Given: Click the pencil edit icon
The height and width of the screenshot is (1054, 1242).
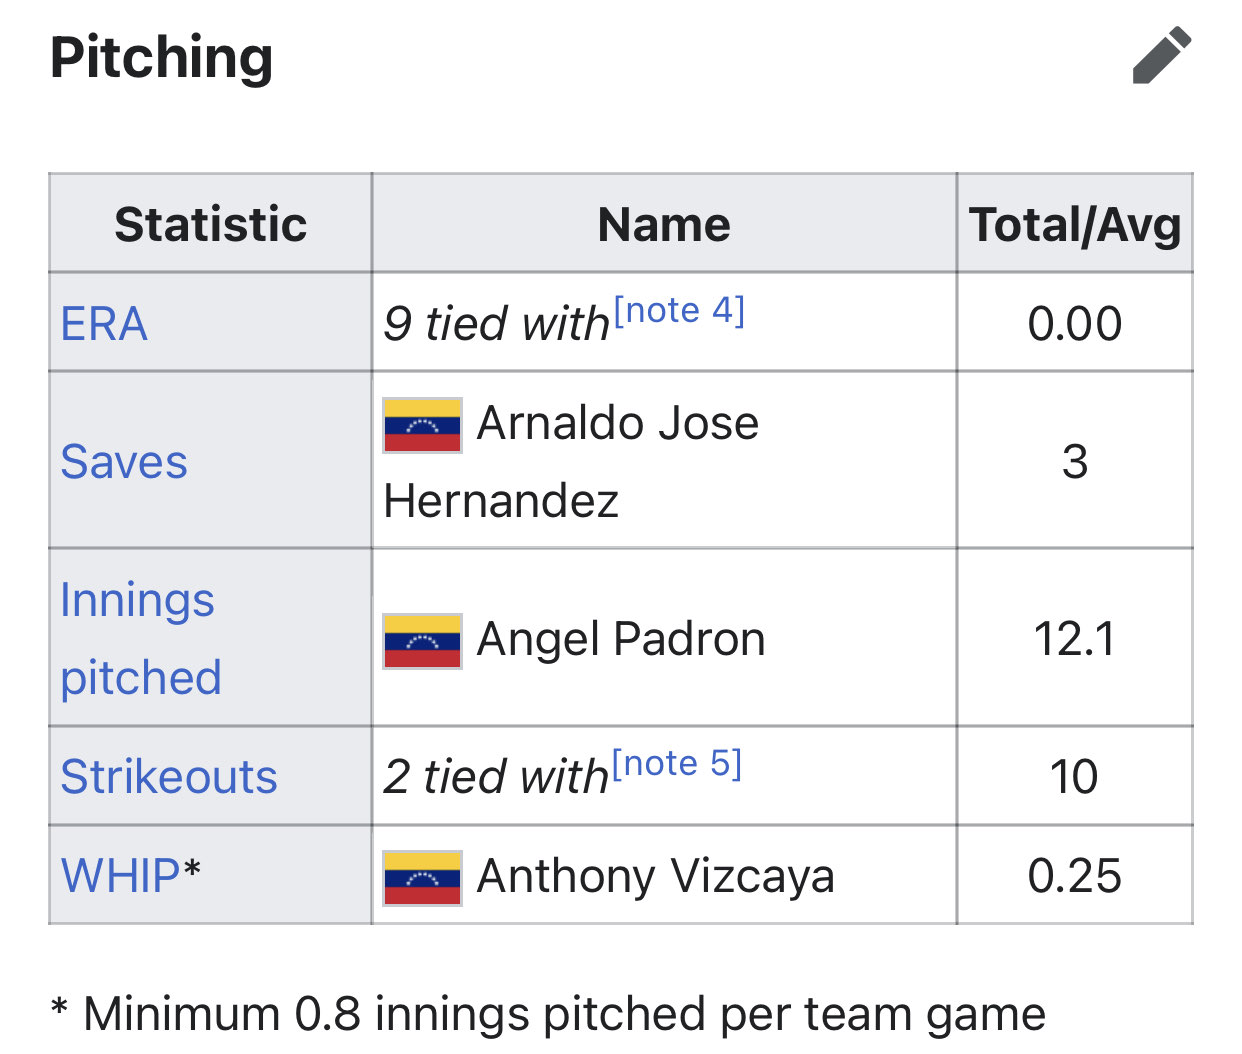Looking at the screenshot, I should (1161, 55).
